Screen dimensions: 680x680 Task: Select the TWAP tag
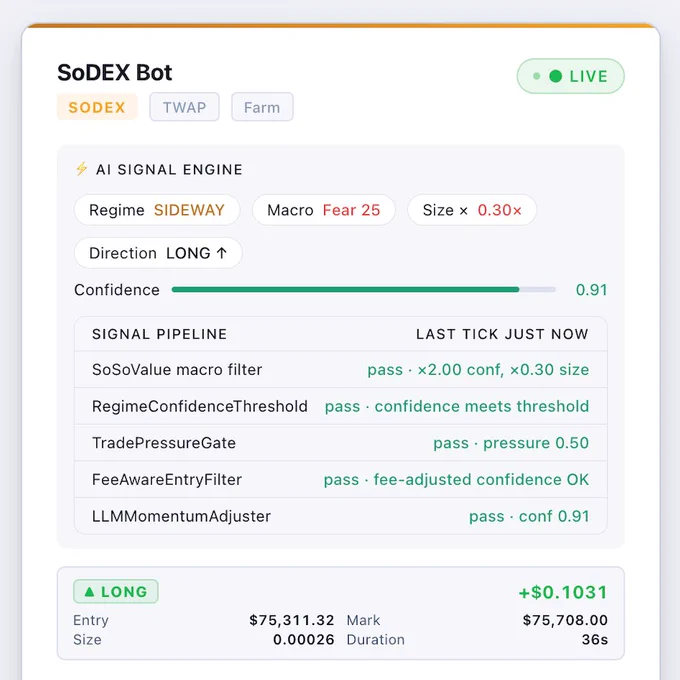pos(184,107)
